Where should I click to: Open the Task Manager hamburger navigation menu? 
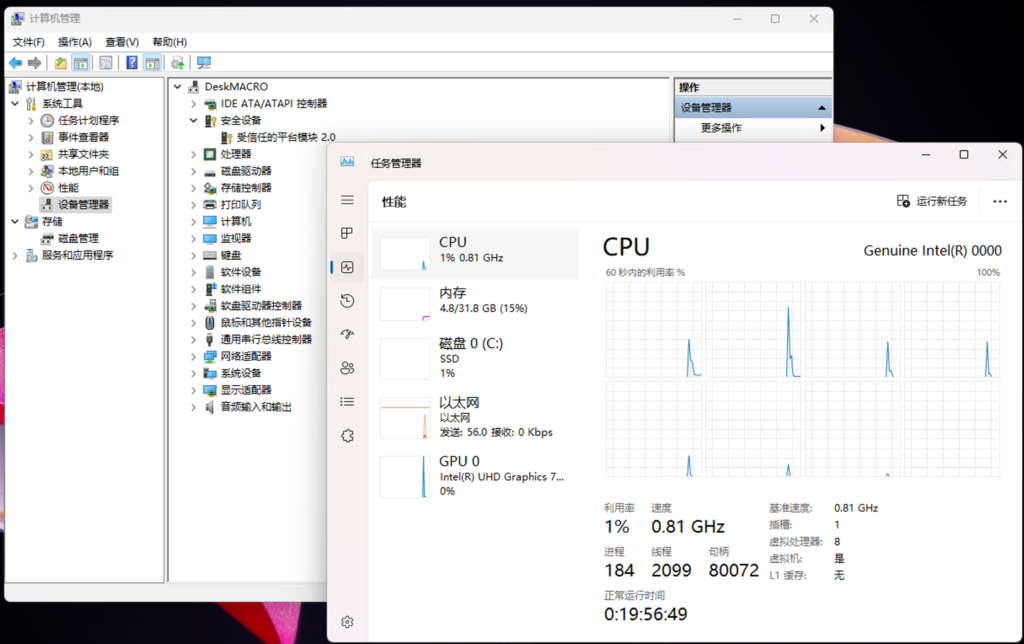coord(347,200)
